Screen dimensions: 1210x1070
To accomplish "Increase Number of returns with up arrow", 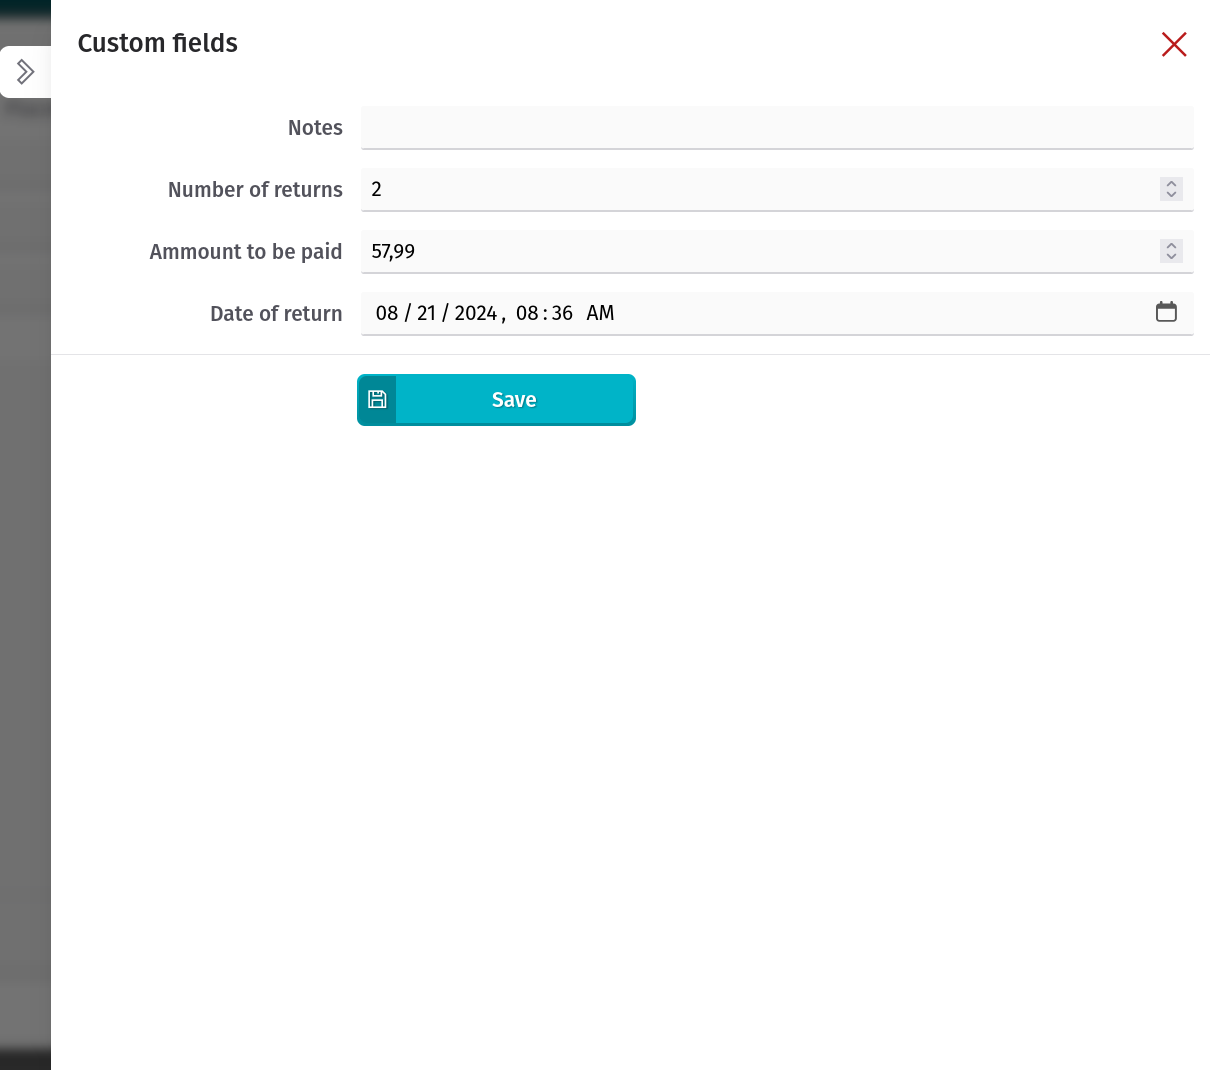I will (1171, 183).
